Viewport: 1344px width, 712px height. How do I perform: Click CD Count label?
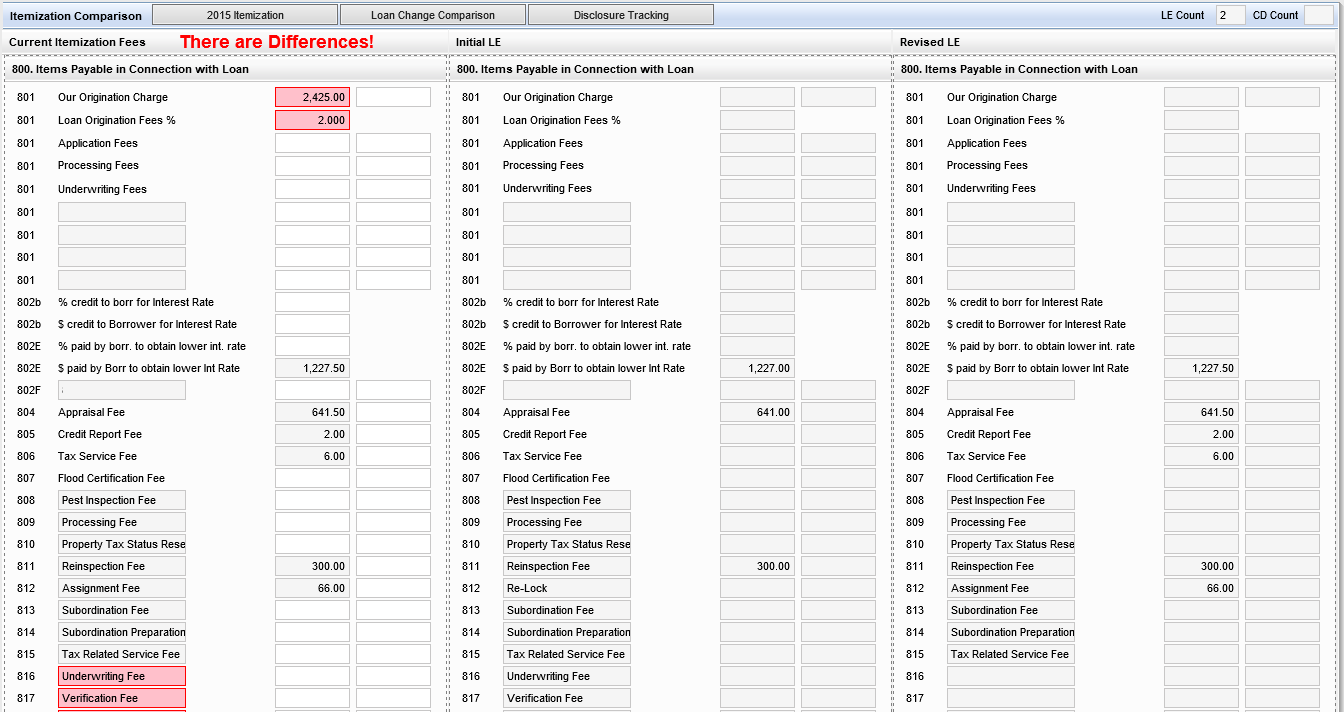click(x=1276, y=16)
